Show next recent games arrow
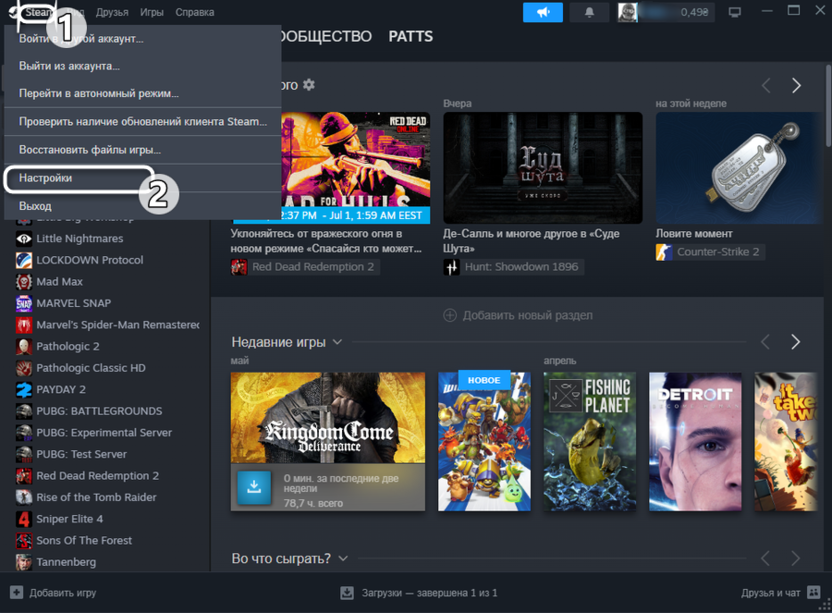The height and width of the screenshot is (613, 832). coord(795,342)
